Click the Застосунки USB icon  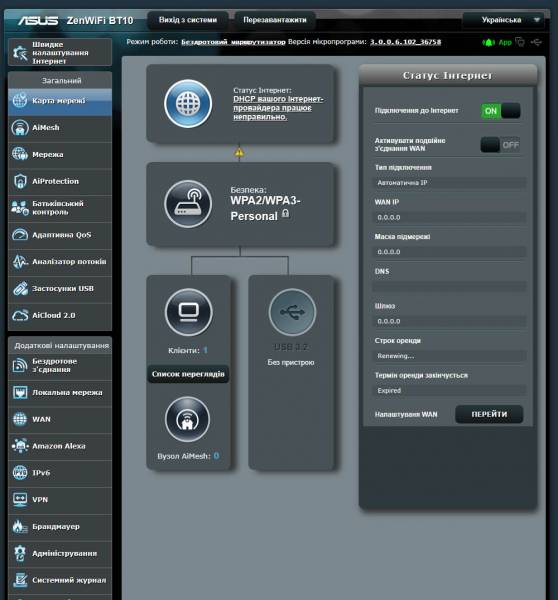click(x=20, y=289)
